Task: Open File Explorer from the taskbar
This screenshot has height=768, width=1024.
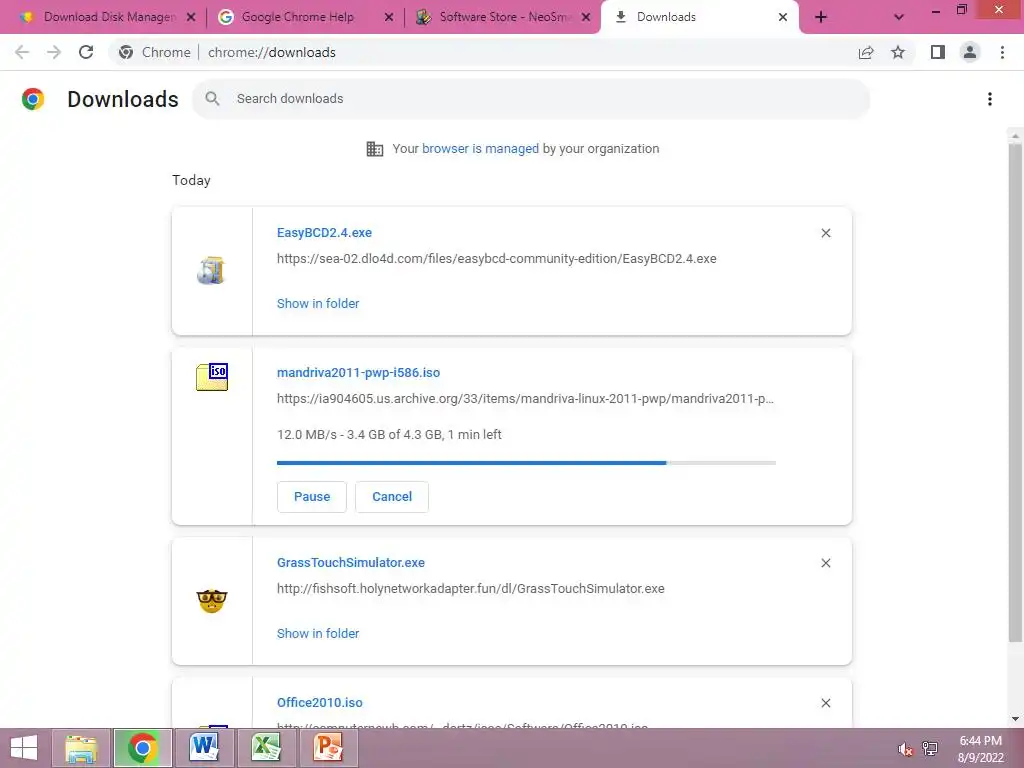Action: coord(80,748)
